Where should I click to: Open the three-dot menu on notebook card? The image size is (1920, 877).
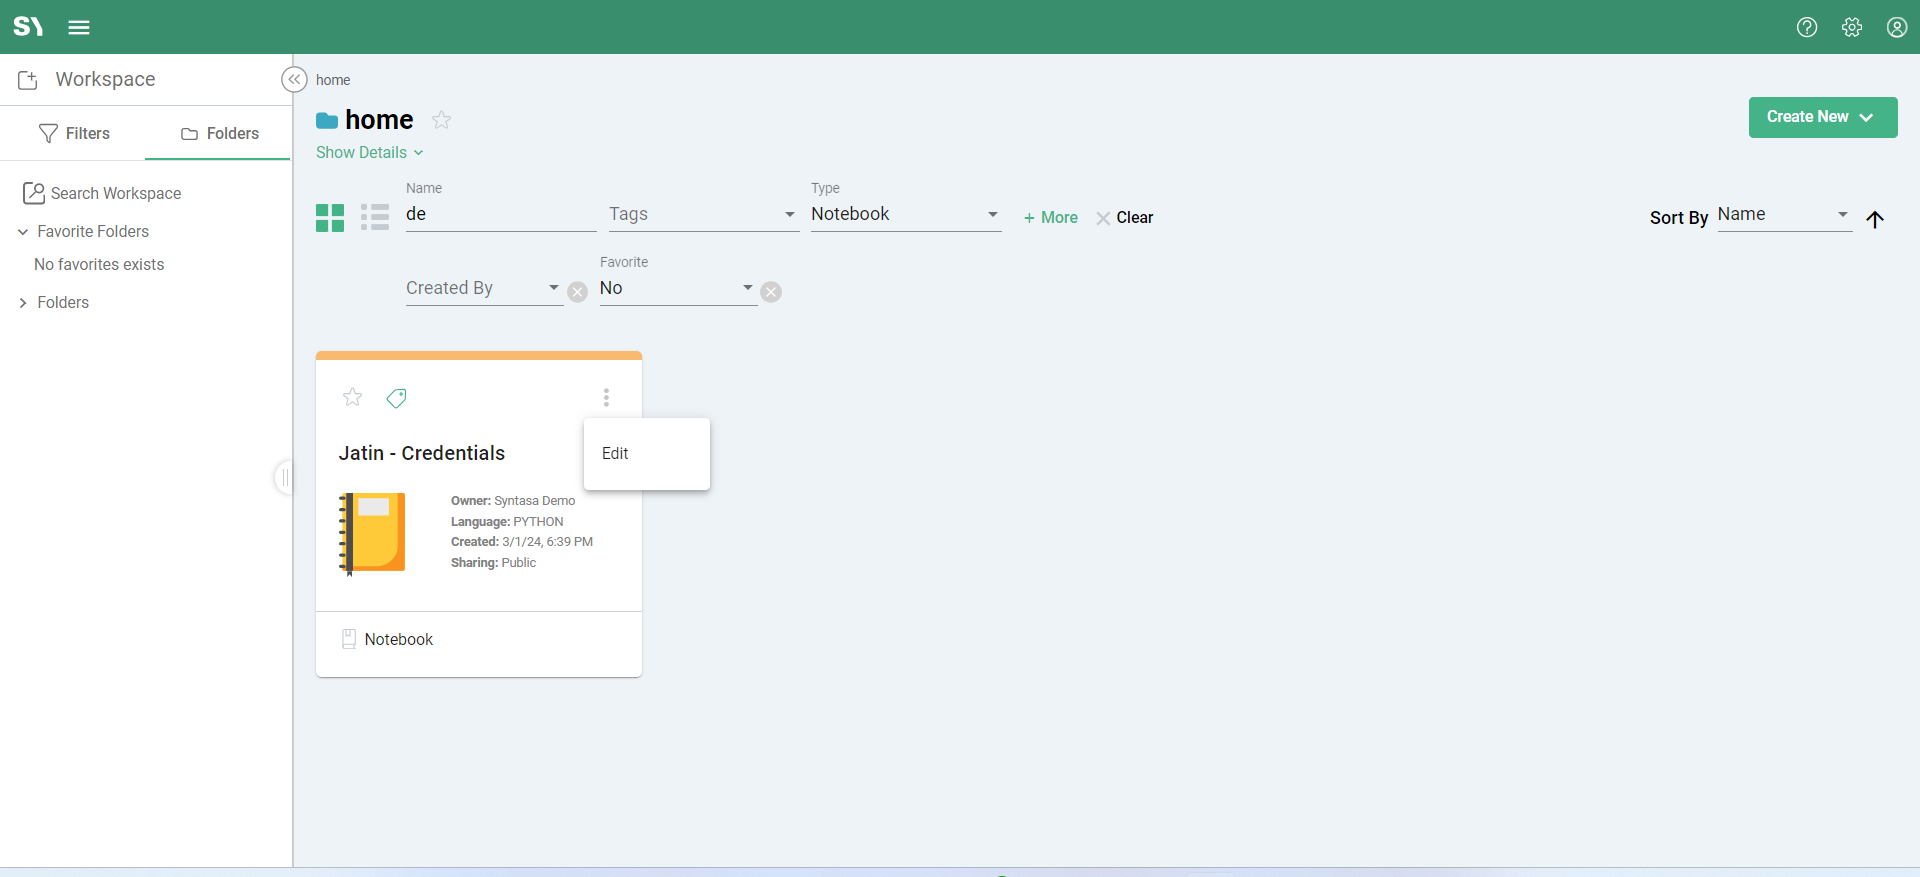606,397
